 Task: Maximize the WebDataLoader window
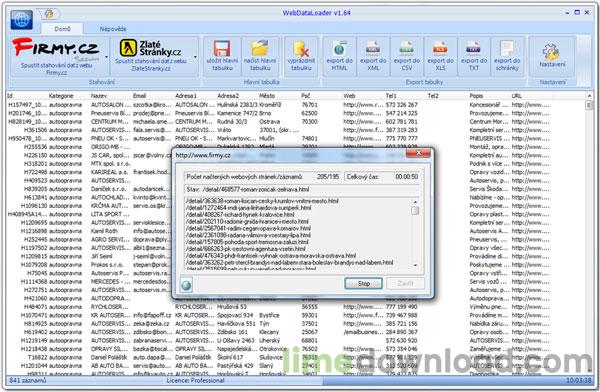click(577, 13)
